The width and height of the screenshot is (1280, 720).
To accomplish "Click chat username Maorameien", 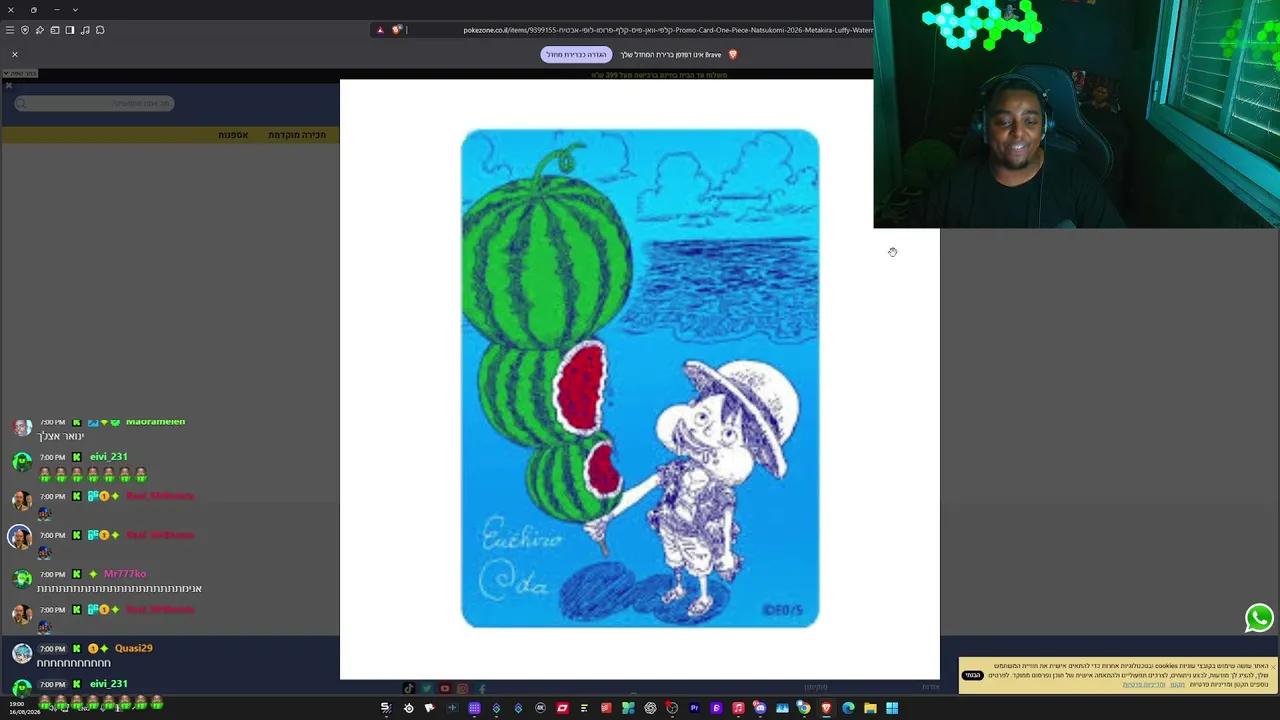I will (155, 422).
